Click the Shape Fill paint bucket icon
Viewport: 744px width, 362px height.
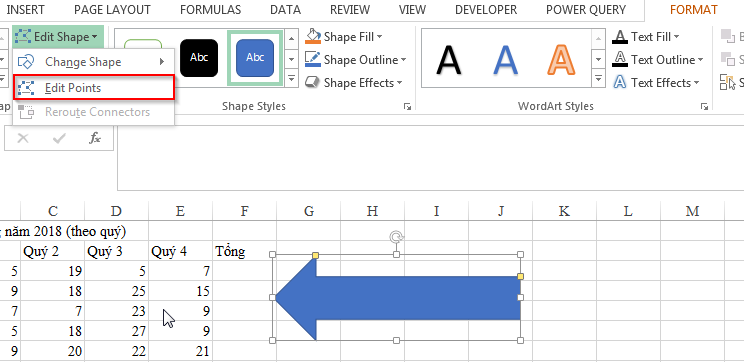[313, 37]
